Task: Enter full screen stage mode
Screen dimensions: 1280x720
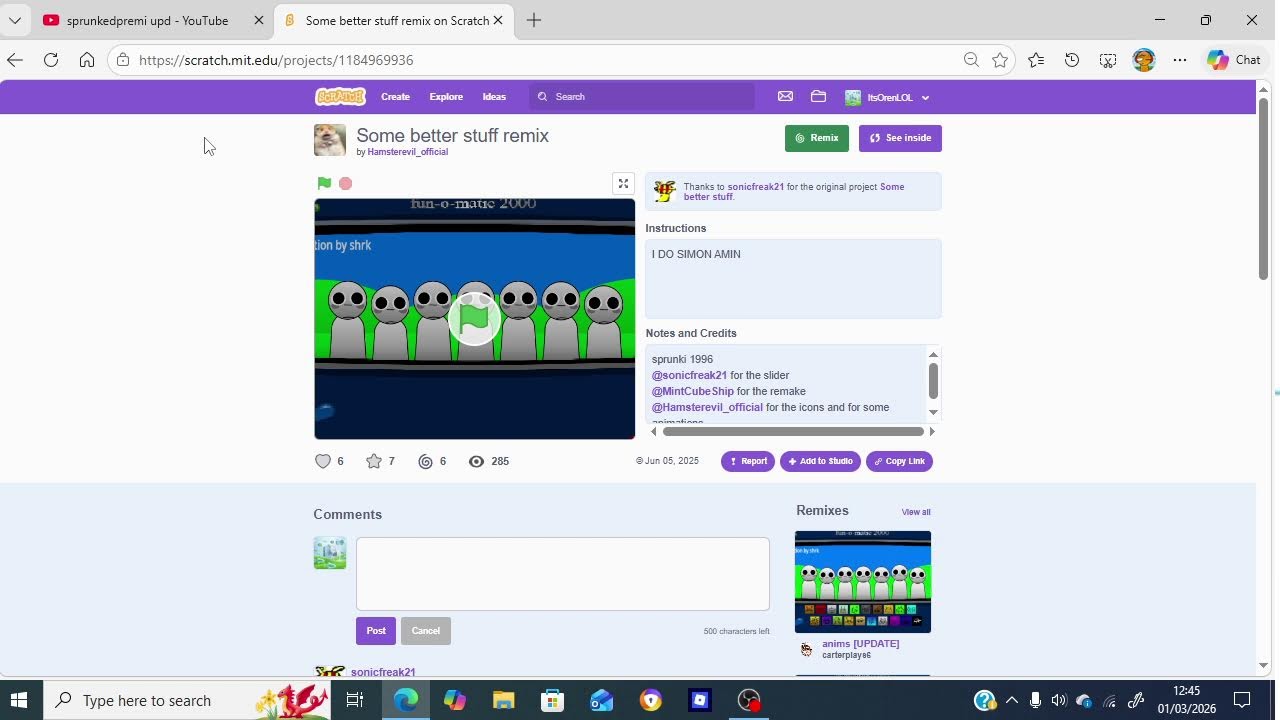Action: 623,183
